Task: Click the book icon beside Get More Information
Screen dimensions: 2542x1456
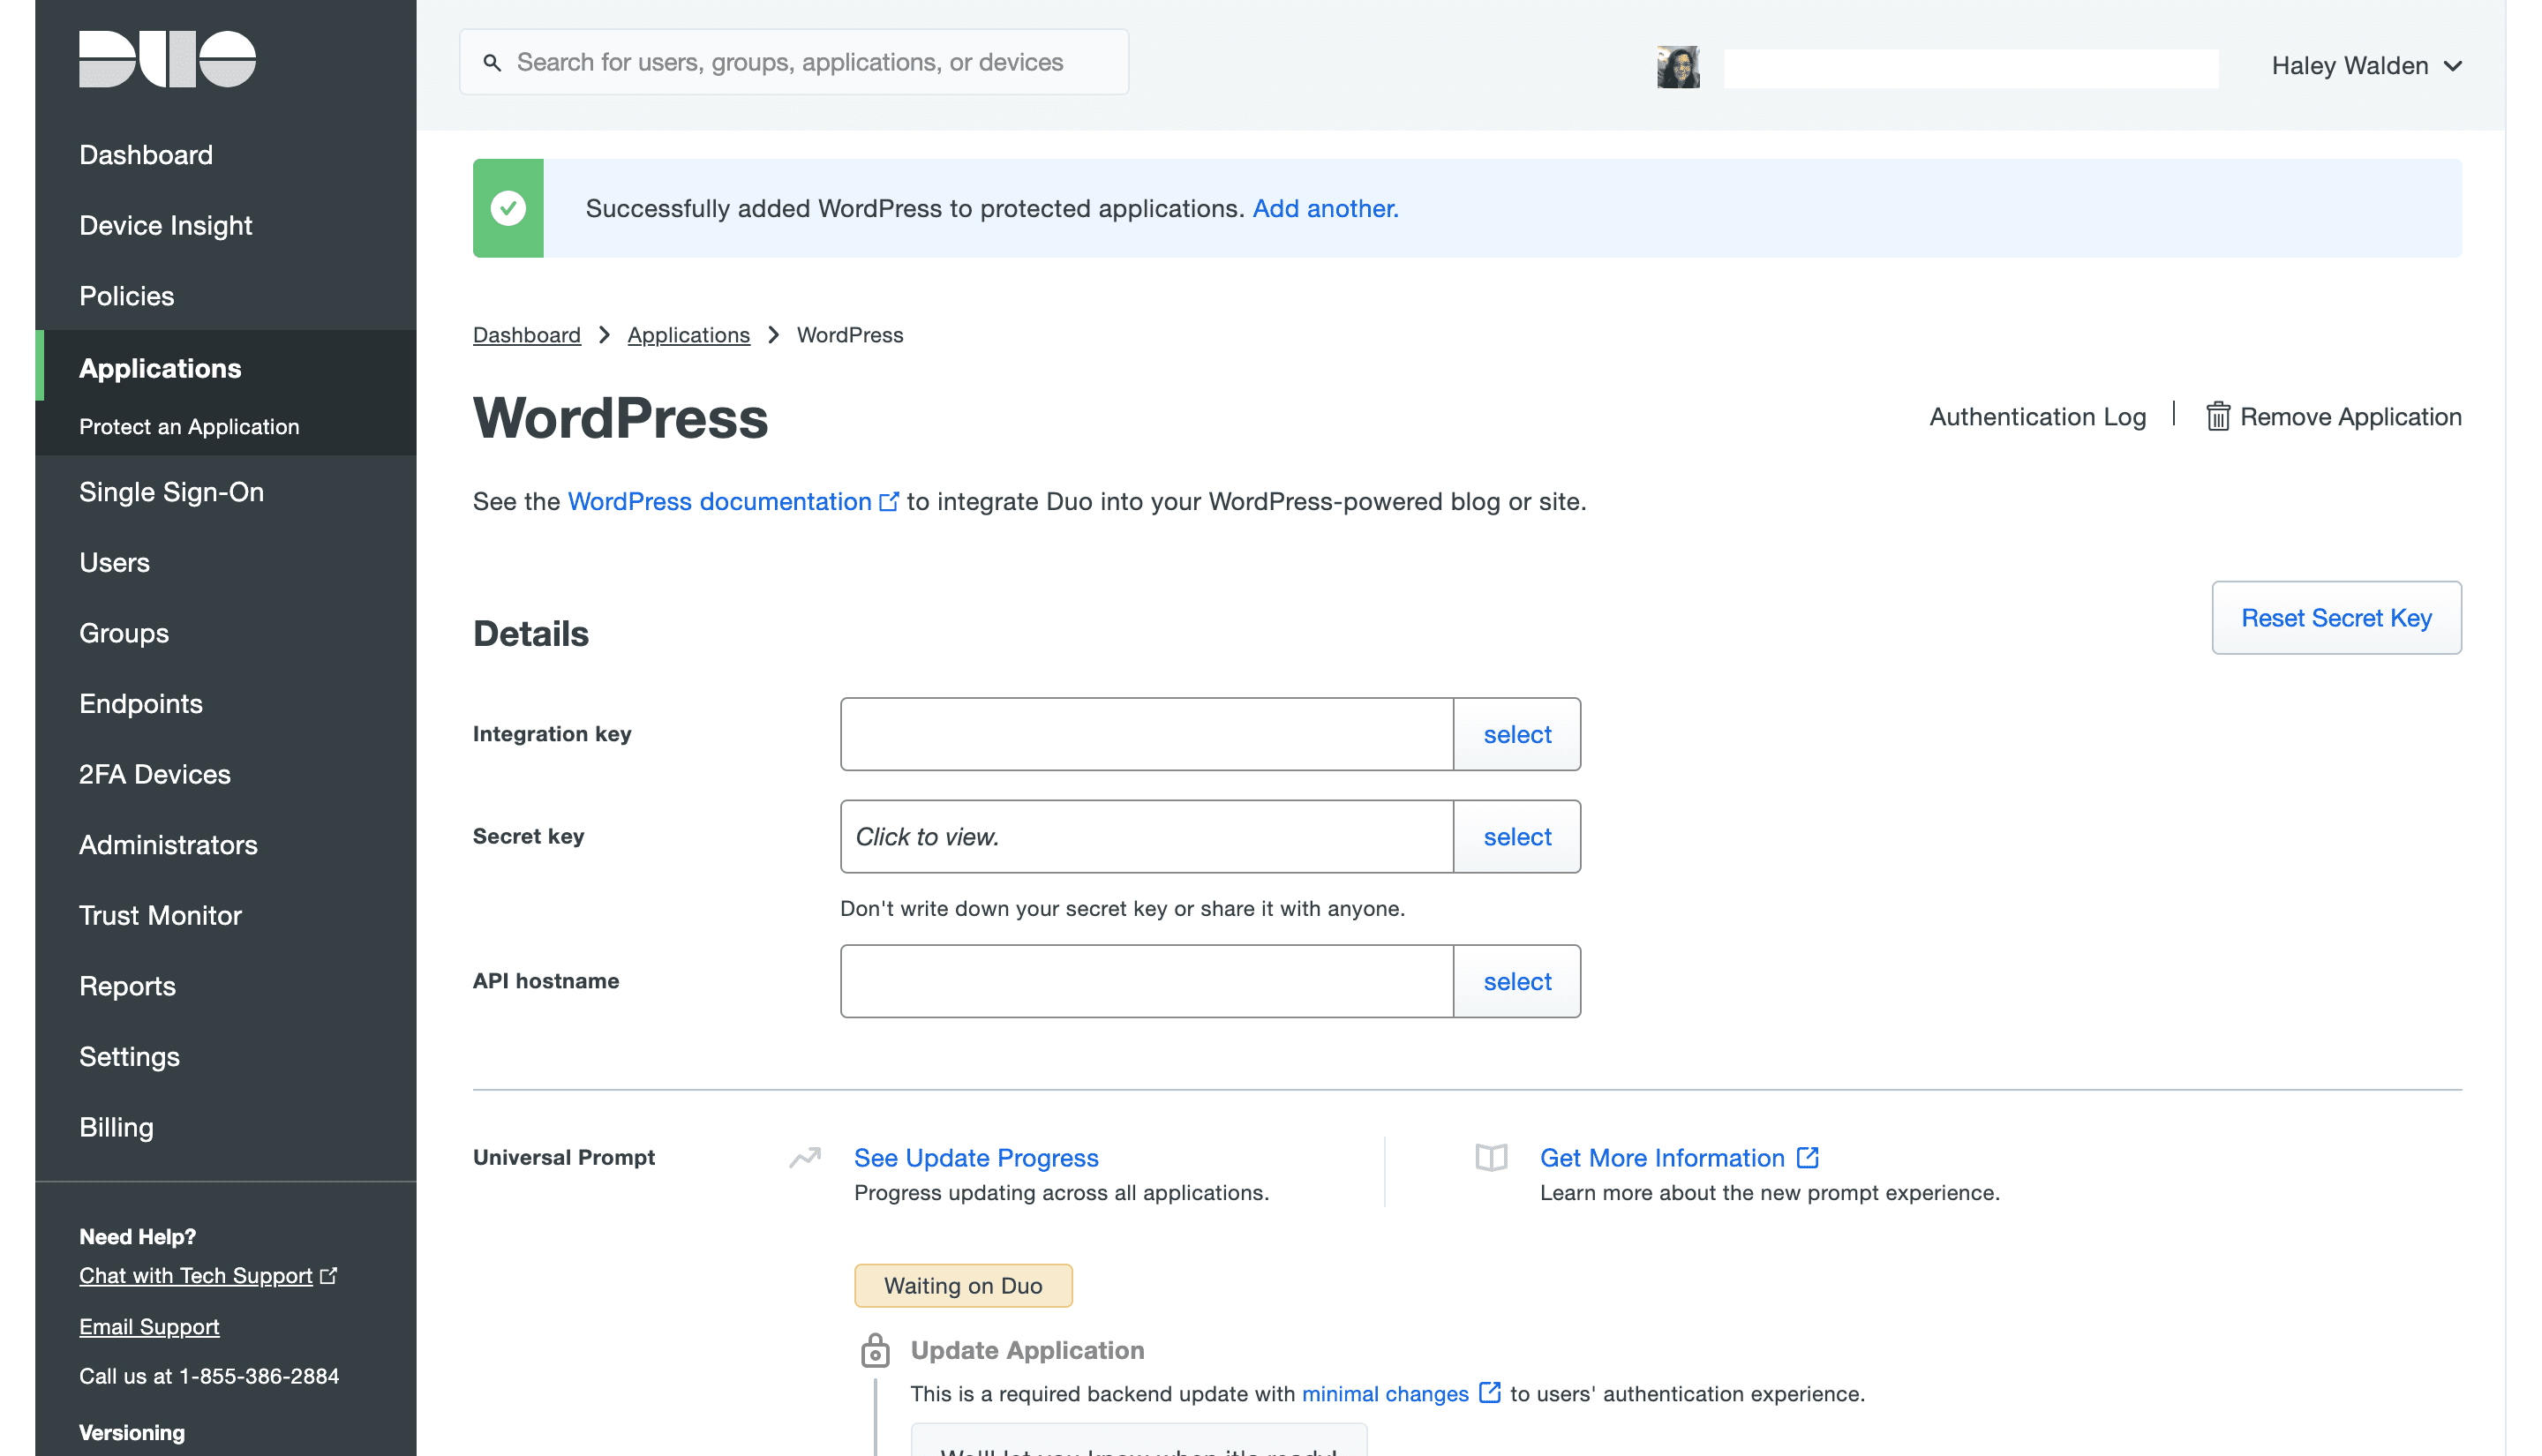Action: [x=1490, y=1157]
